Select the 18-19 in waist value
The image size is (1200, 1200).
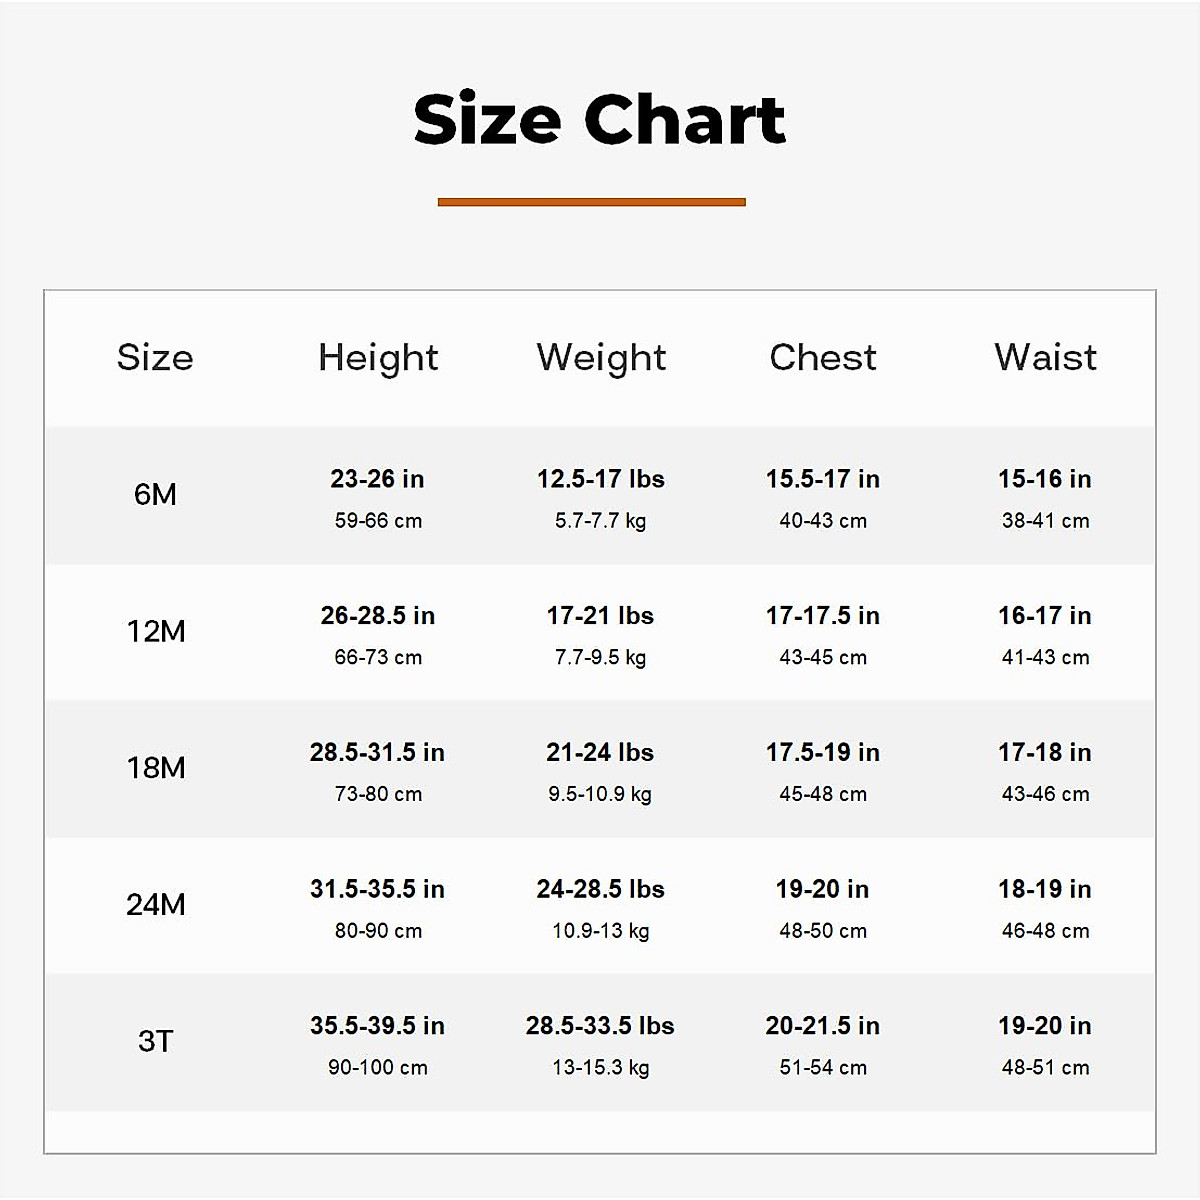coord(1045,889)
